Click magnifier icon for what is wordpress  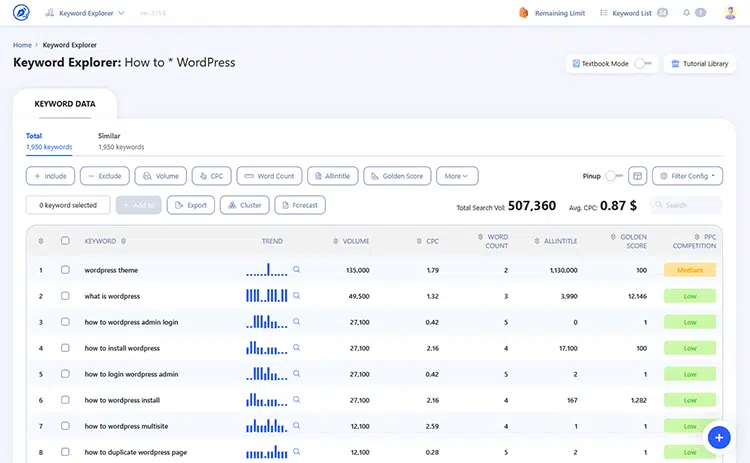point(297,296)
